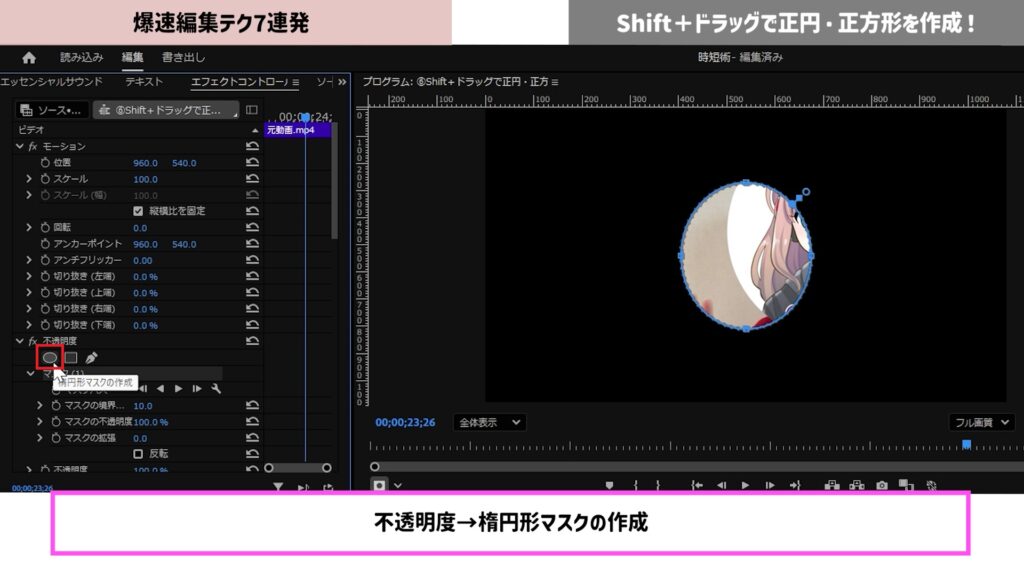
Task: Open the mask tracking wrench settings
Action: [x=216, y=389]
